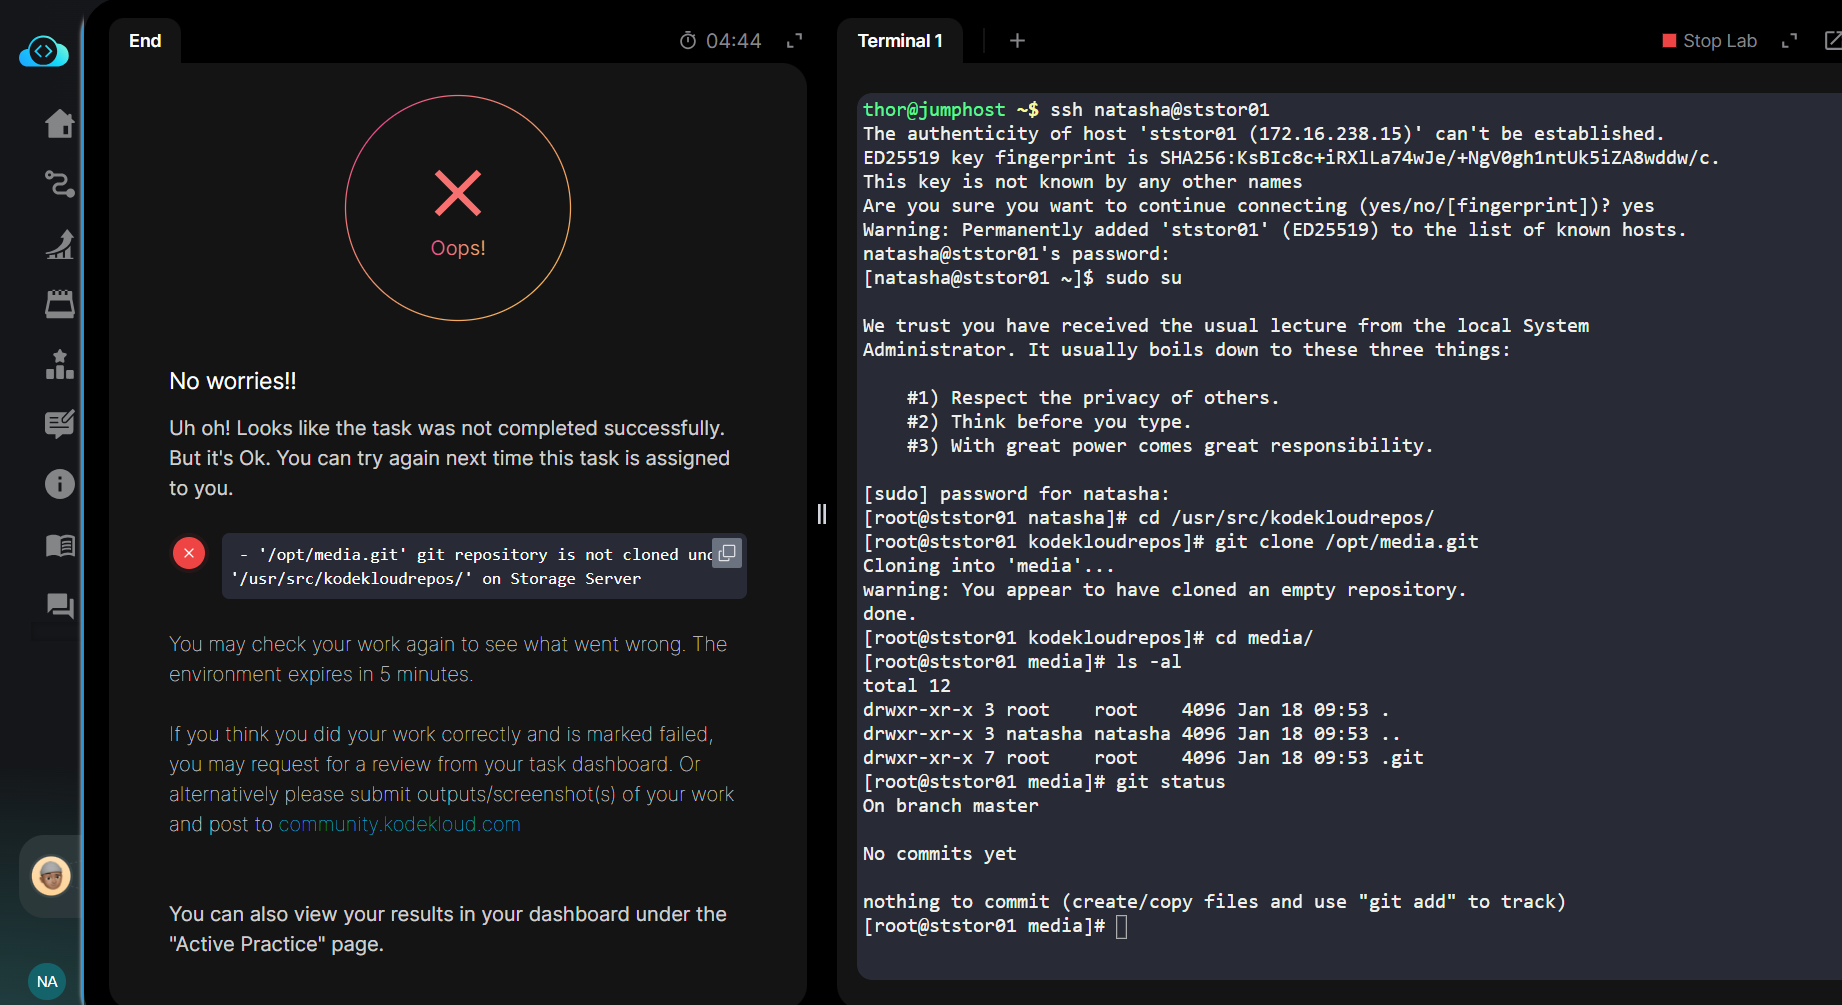The image size is (1842, 1005).
Task: Open the info circle icon in sidebar
Action: click(x=60, y=485)
